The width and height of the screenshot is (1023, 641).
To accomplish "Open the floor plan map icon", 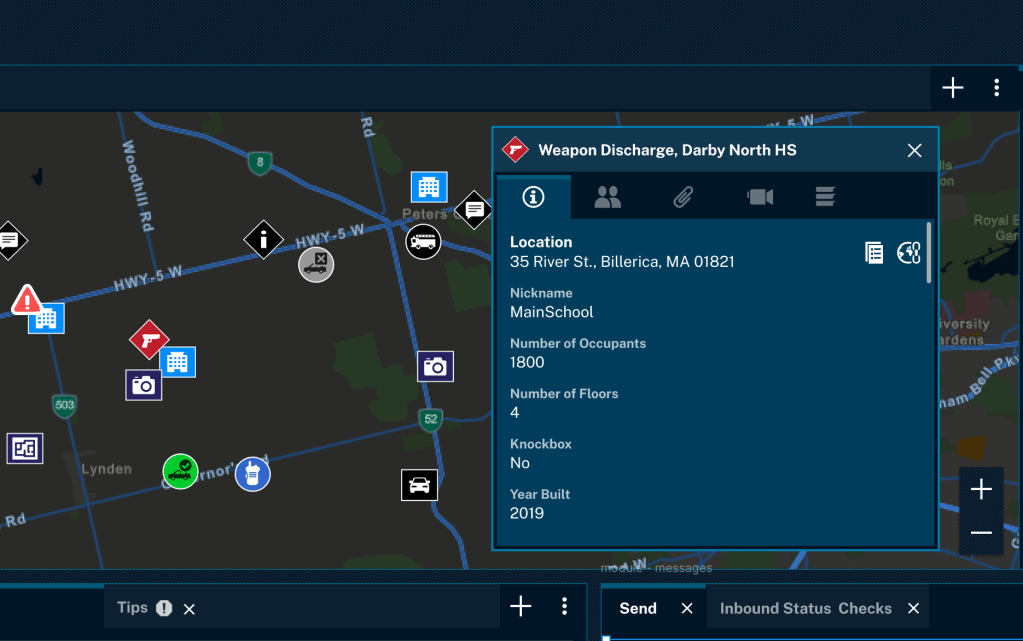I will [x=25, y=448].
